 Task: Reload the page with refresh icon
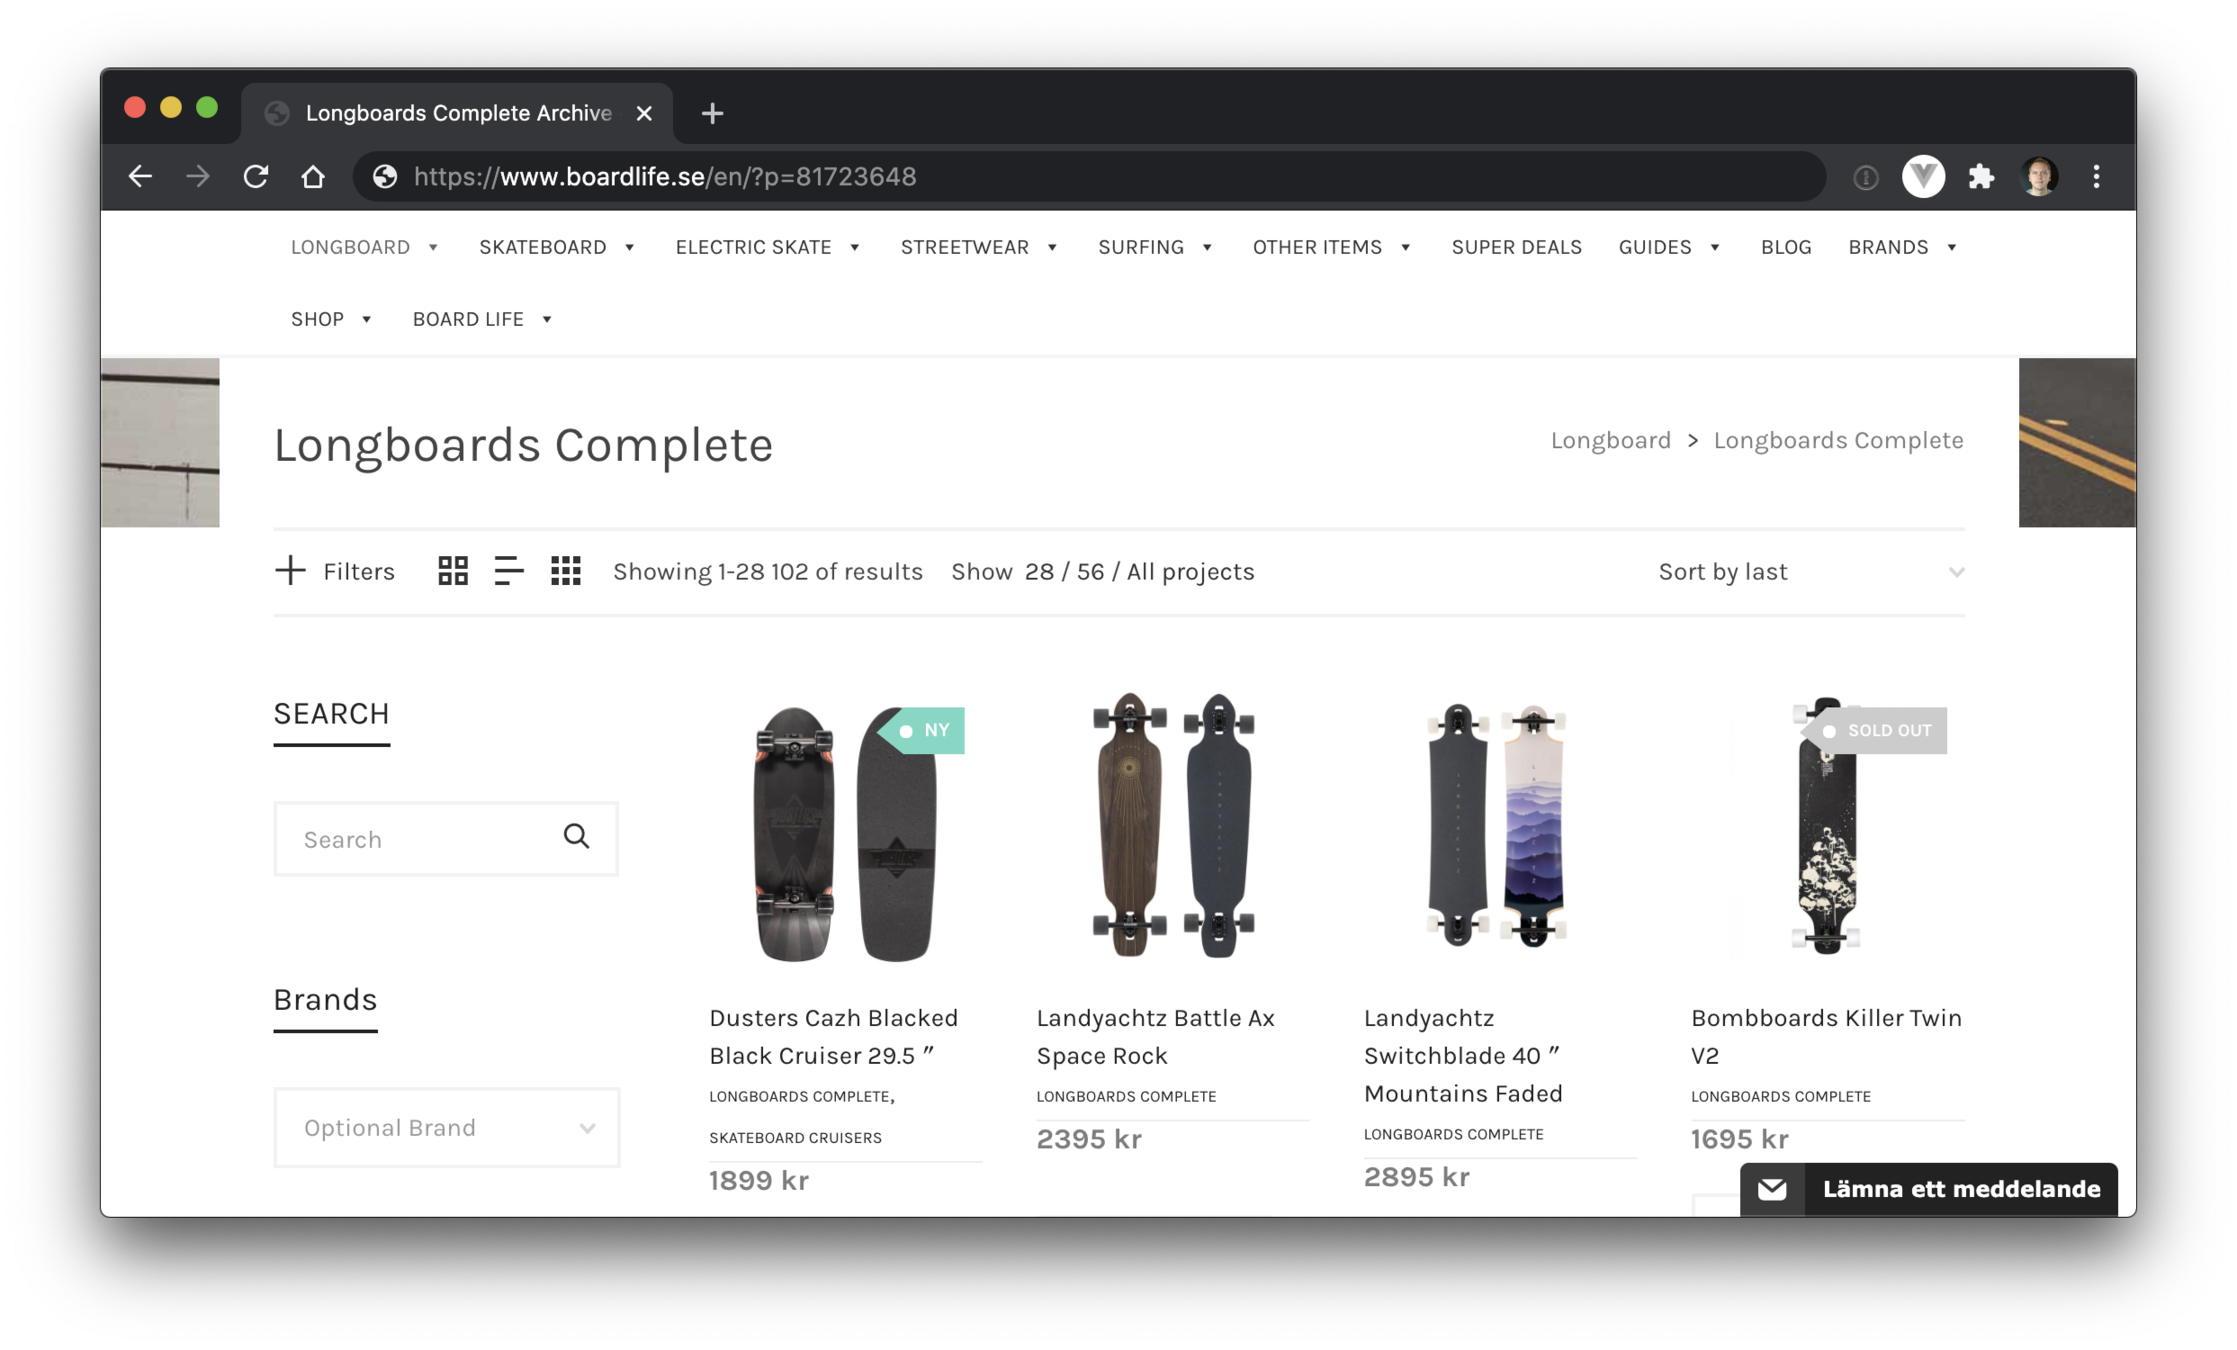pyautogui.click(x=256, y=177)
